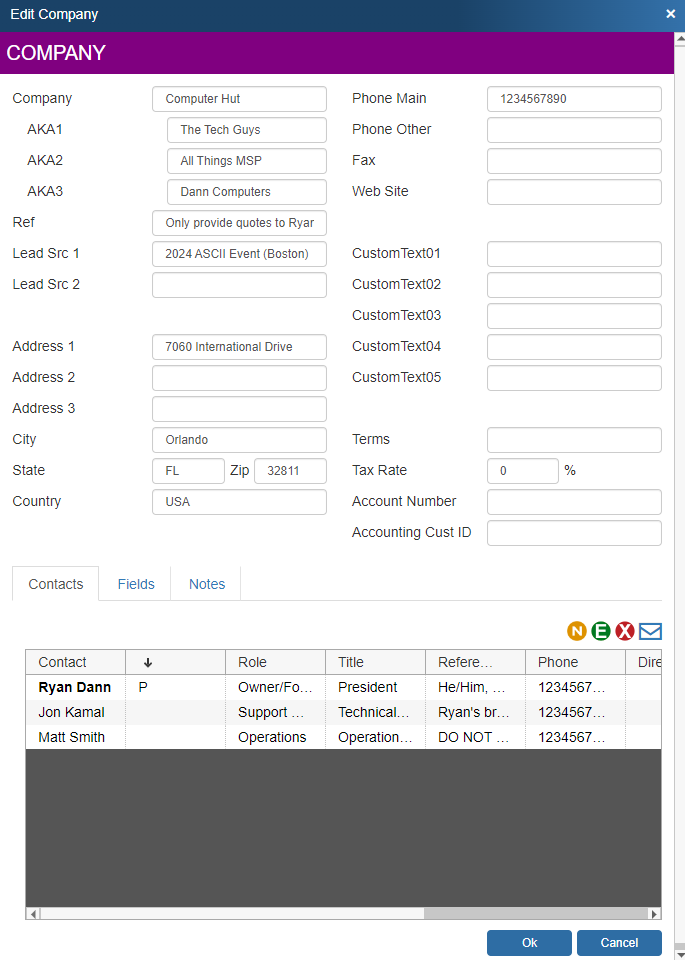The height and width of the screenshot is (960, 685).
Task: Switch to the Fields tab
Action: [135, 584]
